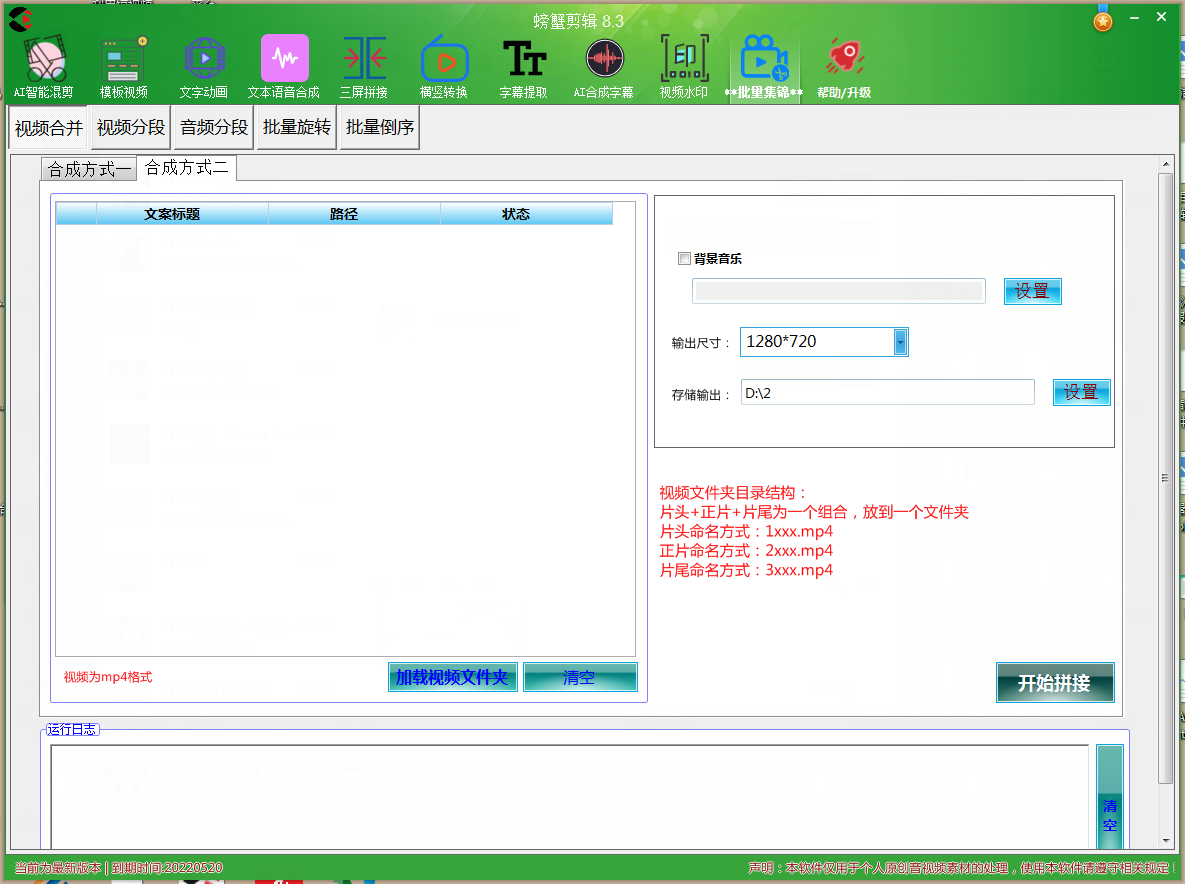Select the 视频水印 icon

[684, 64]
